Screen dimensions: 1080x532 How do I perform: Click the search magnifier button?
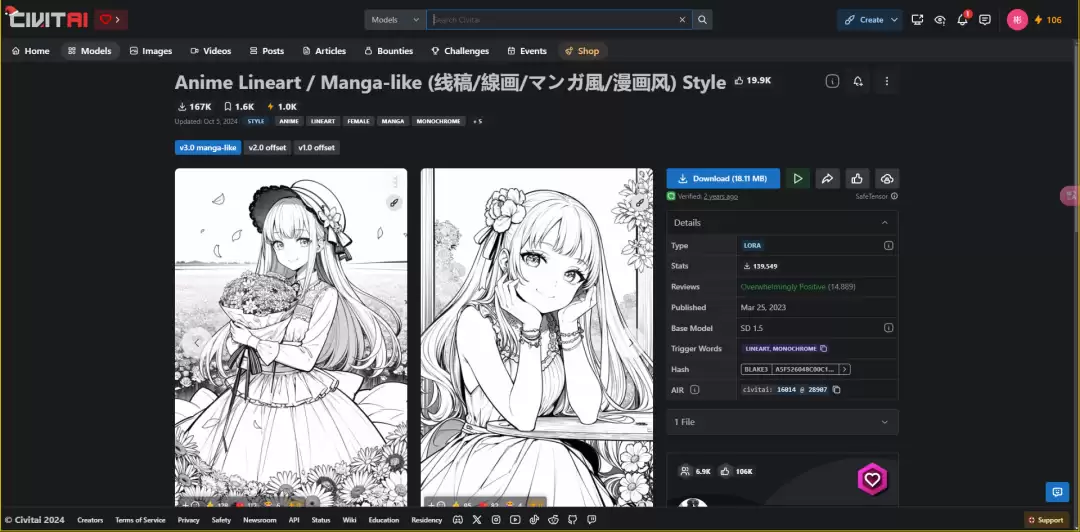pos(703,20)
